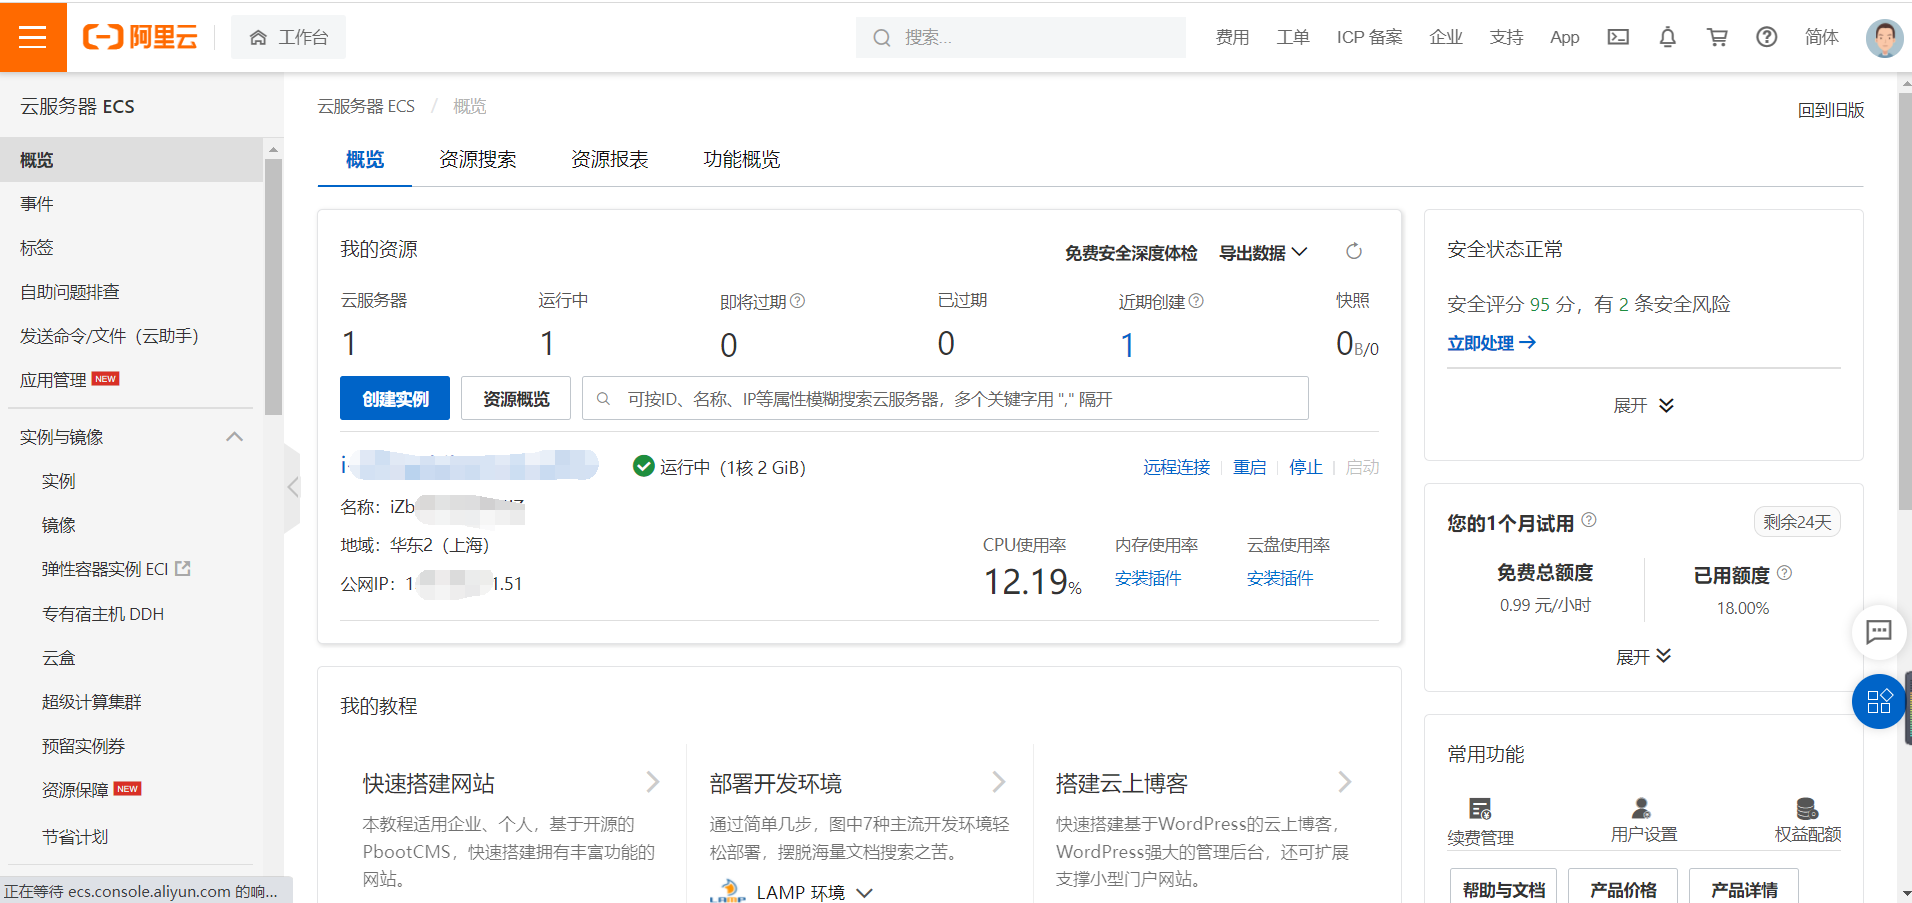Image resolution: width=1912 pixels, height=903 pixels.
Task: Show the help tooltip beside 即将过期
Action: 797,301
